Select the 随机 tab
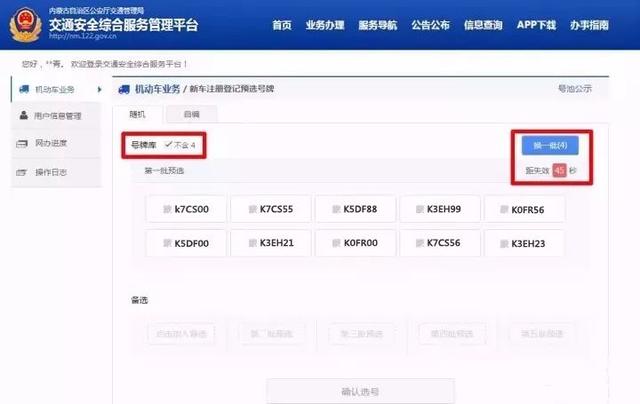The height and width of the screenshot is (404, 640). (x=138, y=114)
